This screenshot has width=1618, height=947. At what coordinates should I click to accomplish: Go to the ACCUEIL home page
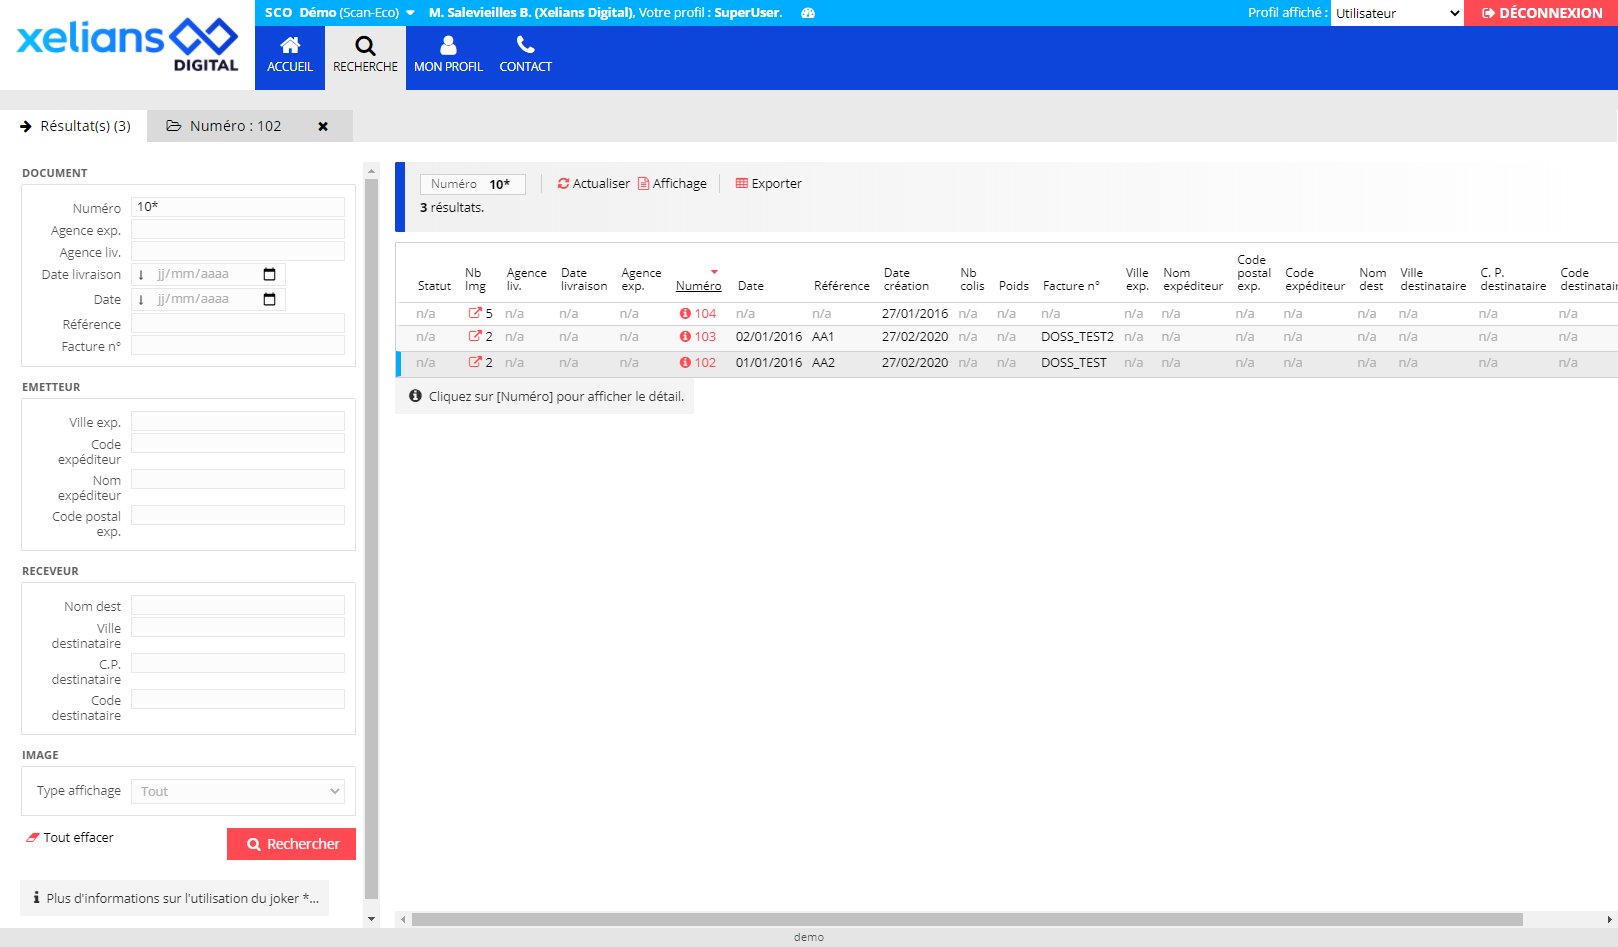(x=290, y=56)
